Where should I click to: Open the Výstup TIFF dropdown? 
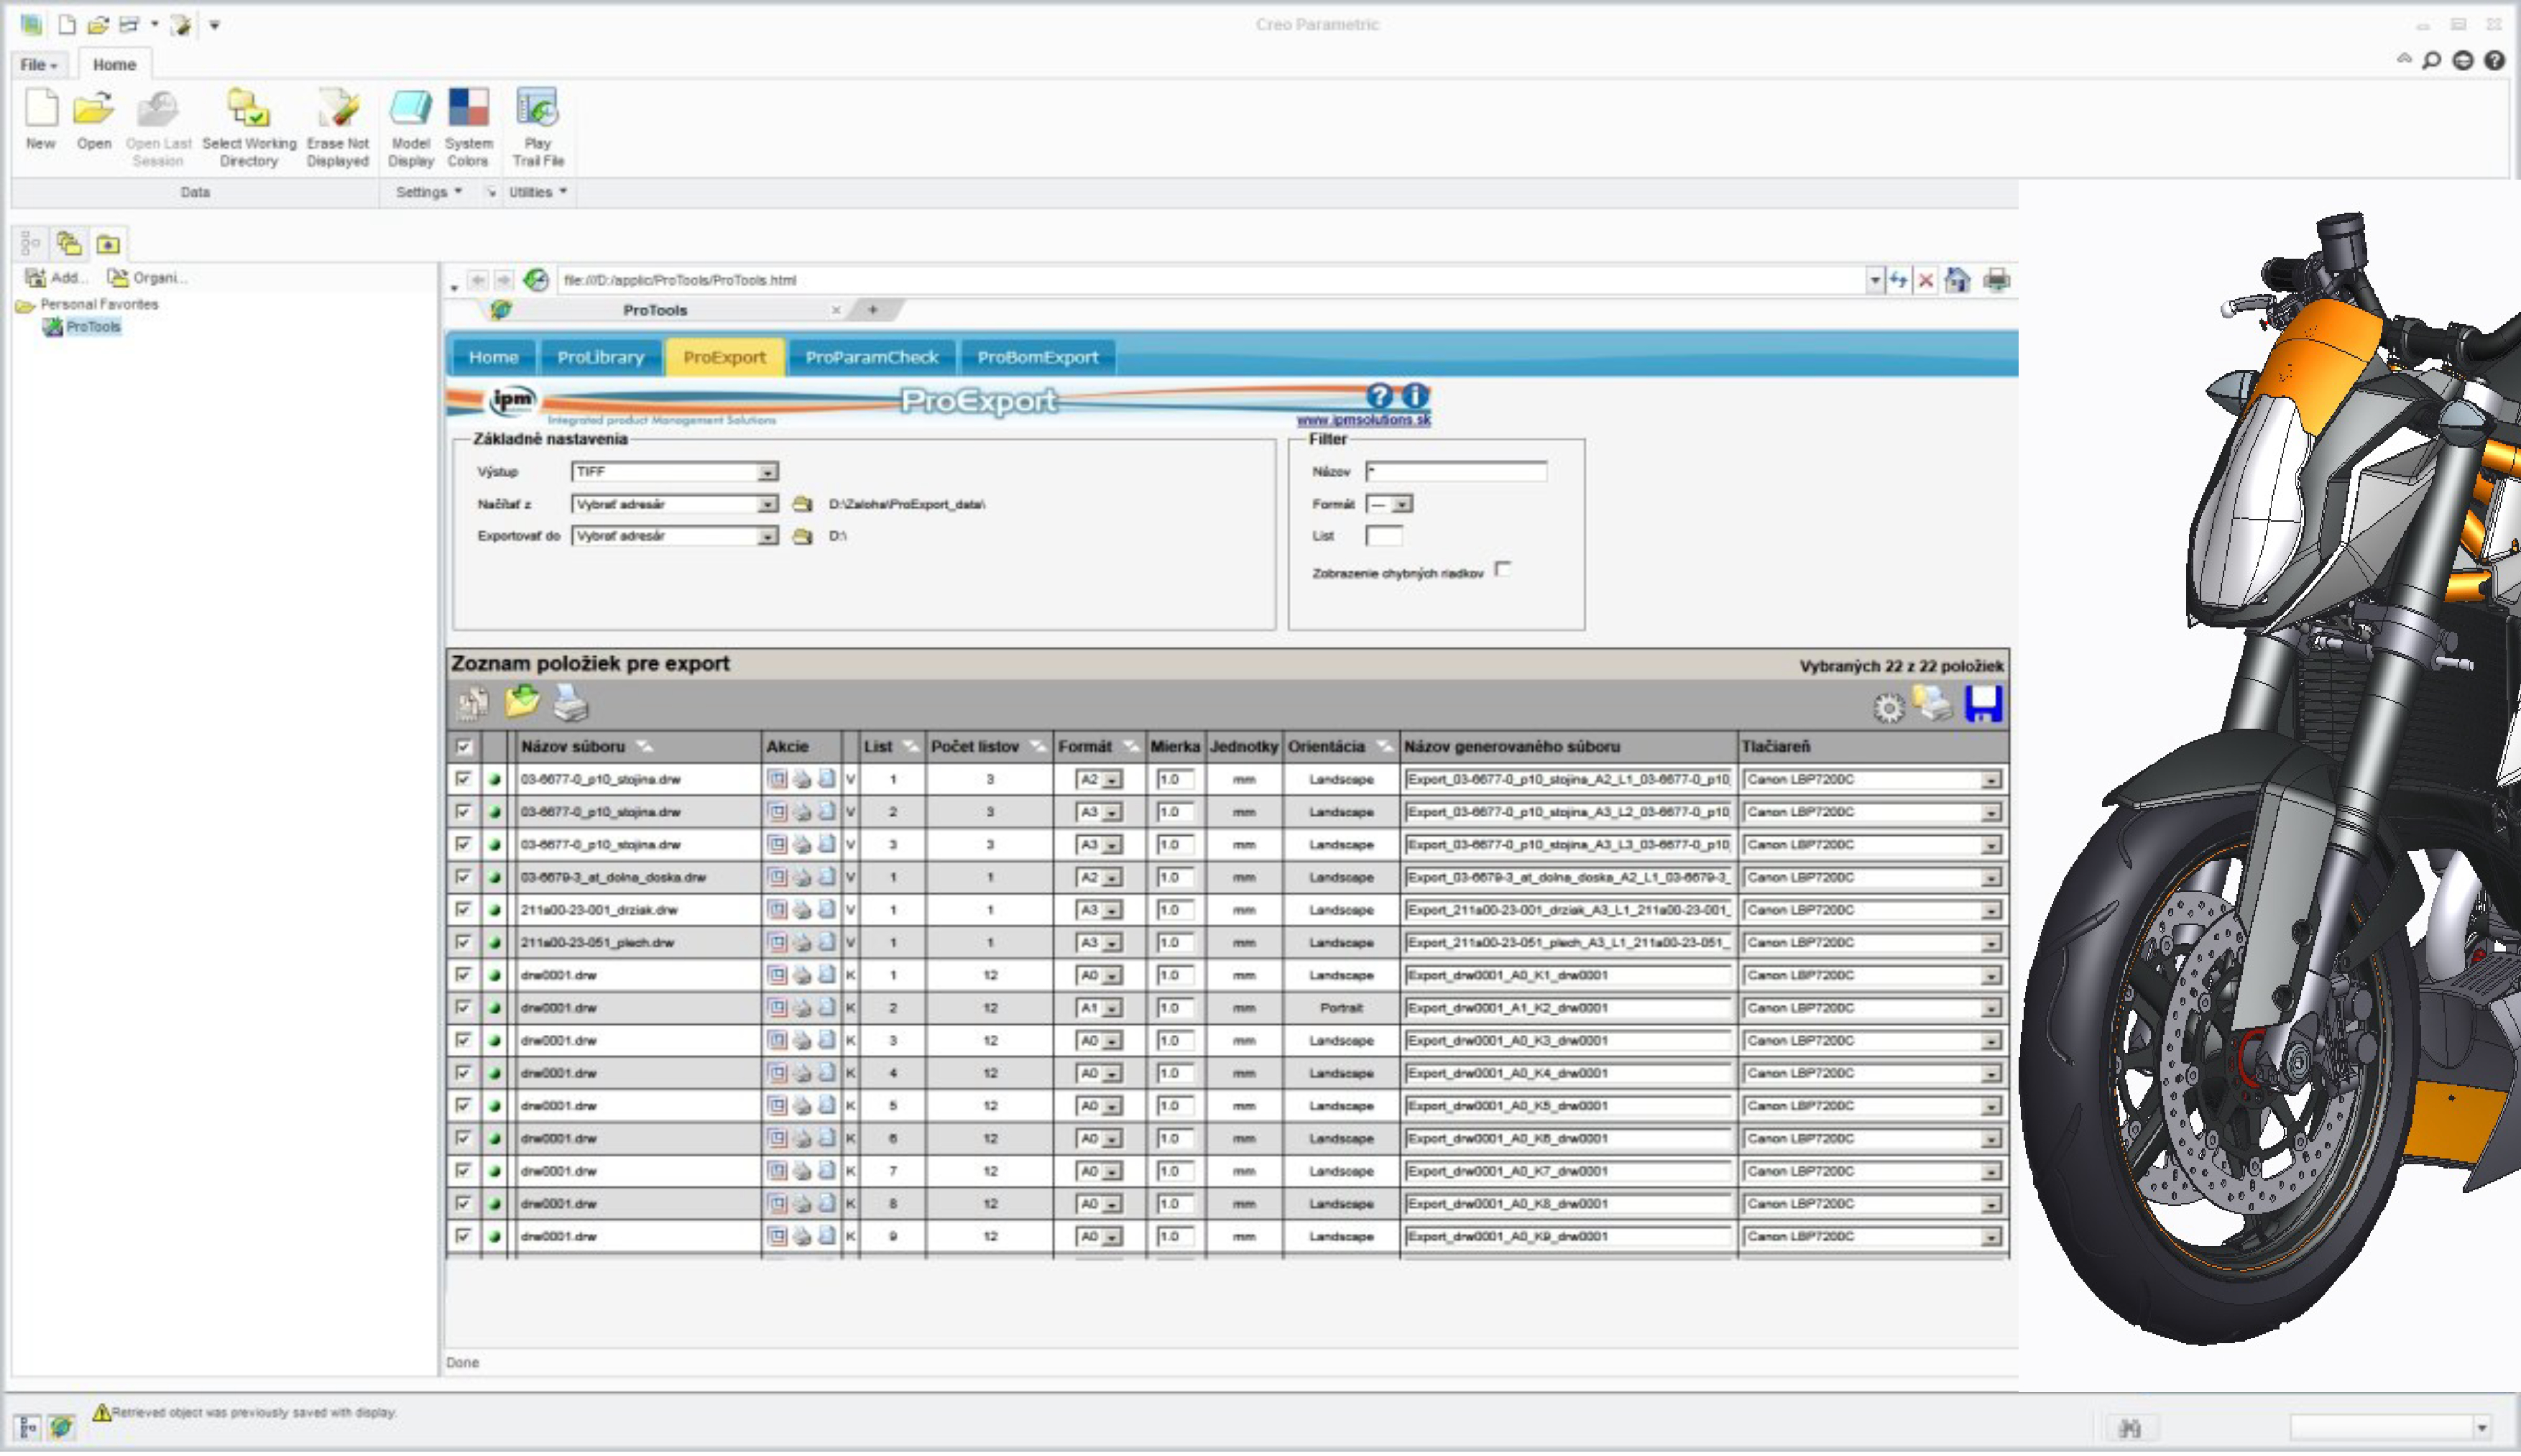coord(767,472)
